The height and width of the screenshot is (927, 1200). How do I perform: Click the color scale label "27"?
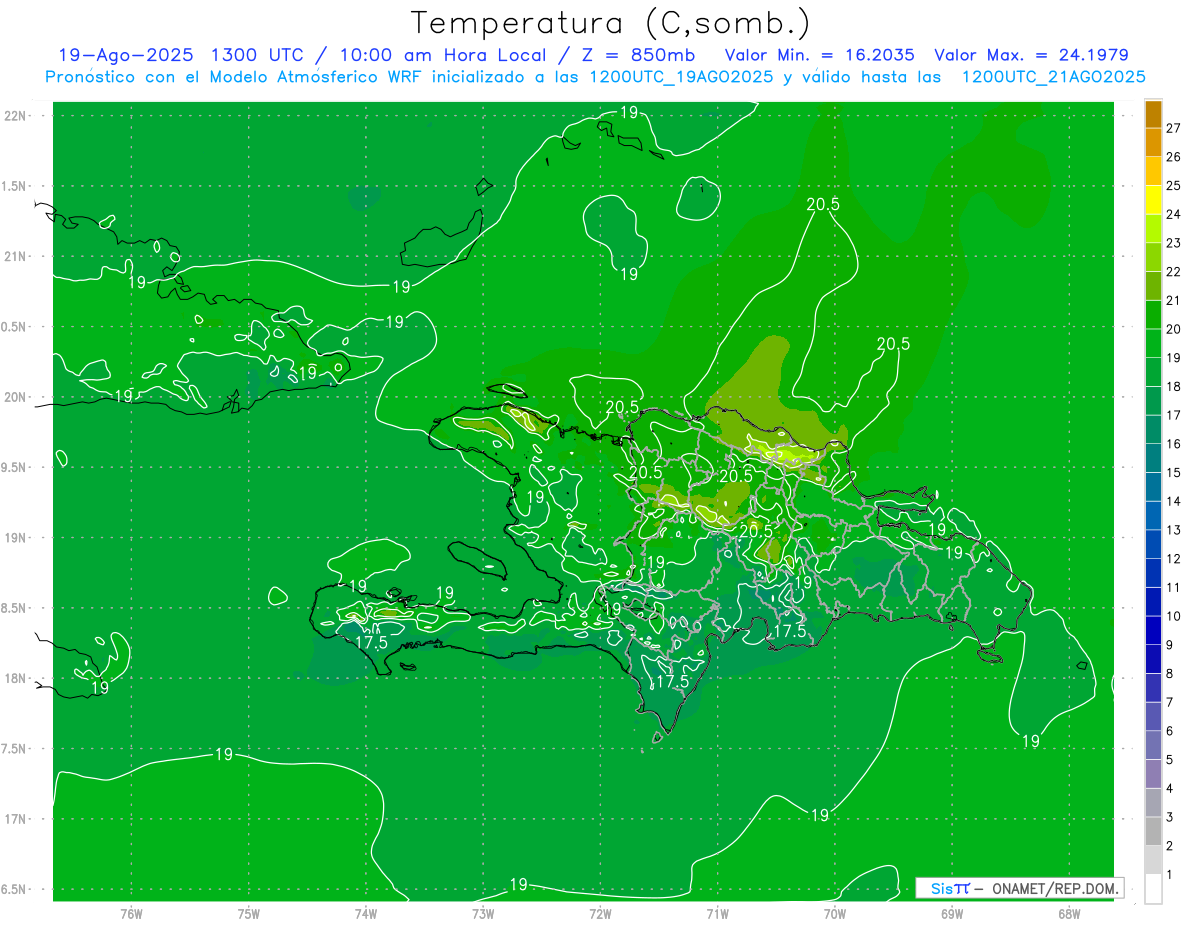click(1174, 128)
